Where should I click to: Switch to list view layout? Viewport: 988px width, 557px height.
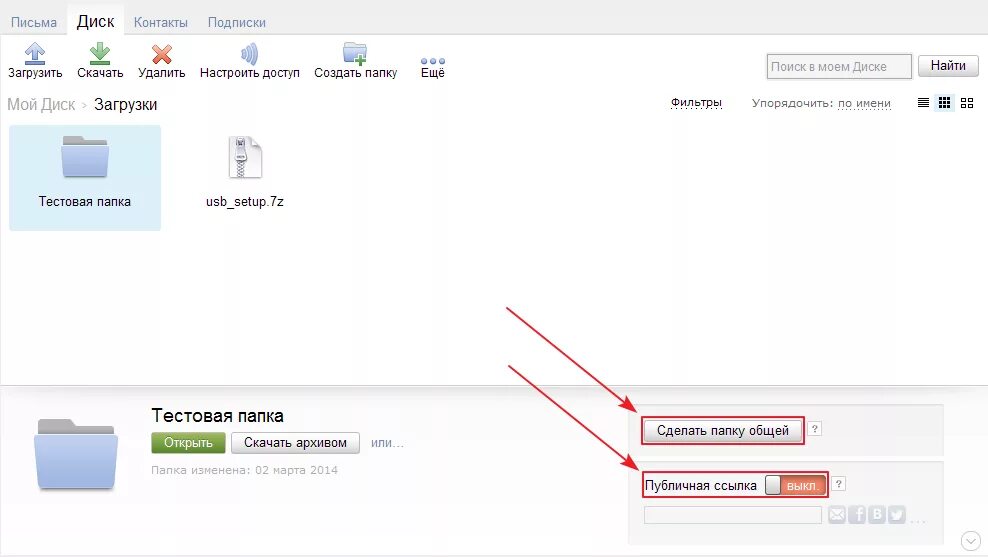[923, 103]
